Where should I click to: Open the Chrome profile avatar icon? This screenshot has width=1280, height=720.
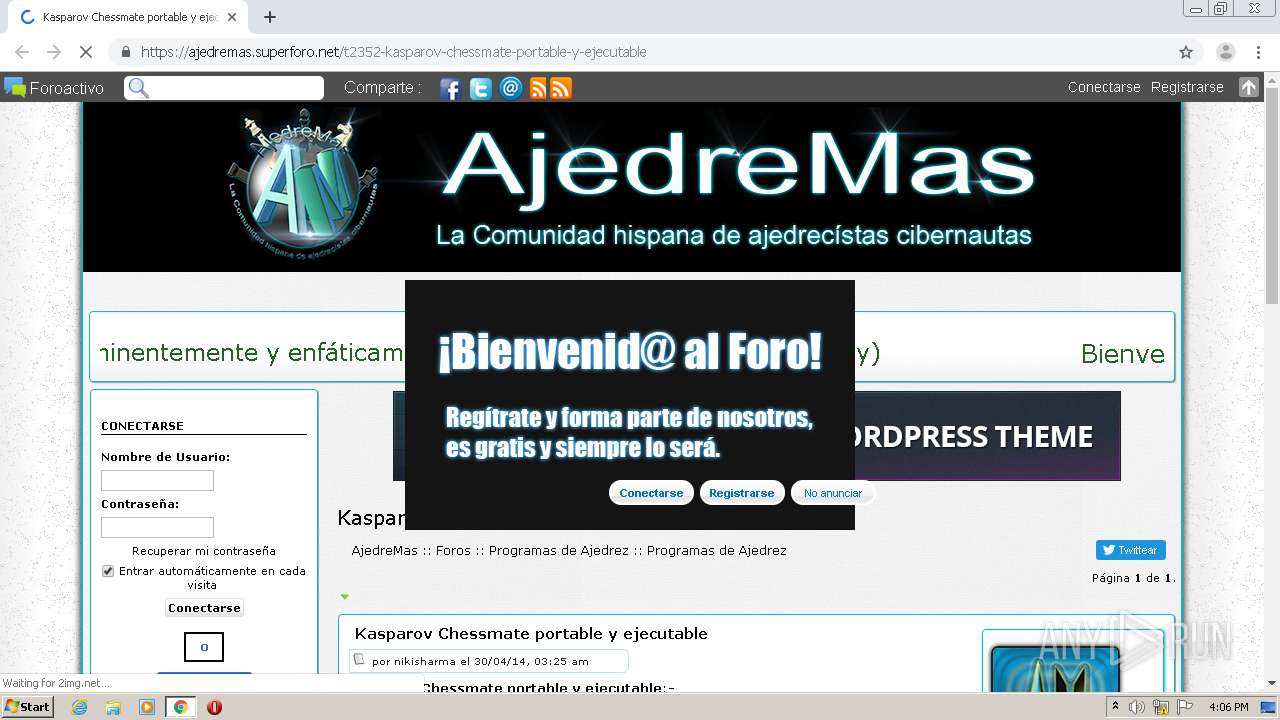point(1225,52)
